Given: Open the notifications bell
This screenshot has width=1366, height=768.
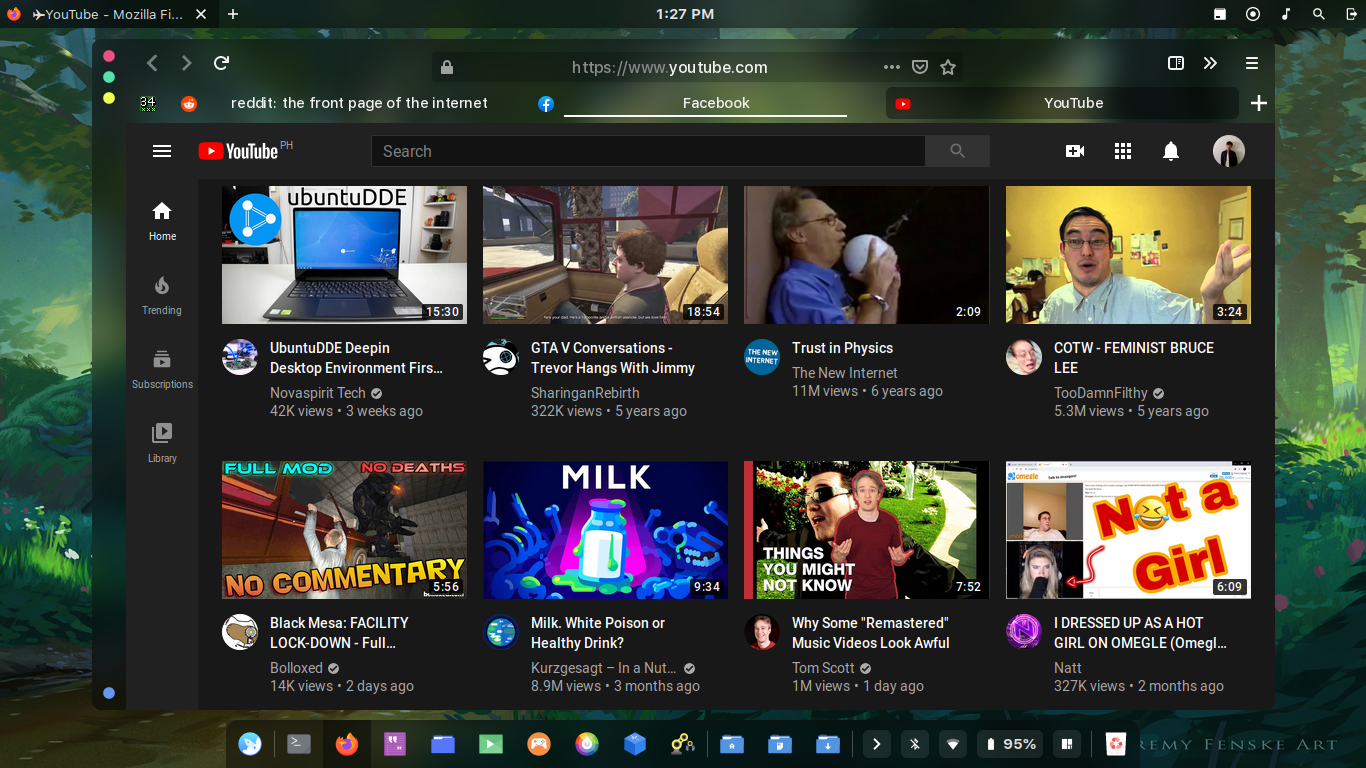Looking at the screenshot, I should pos(1171,151).
